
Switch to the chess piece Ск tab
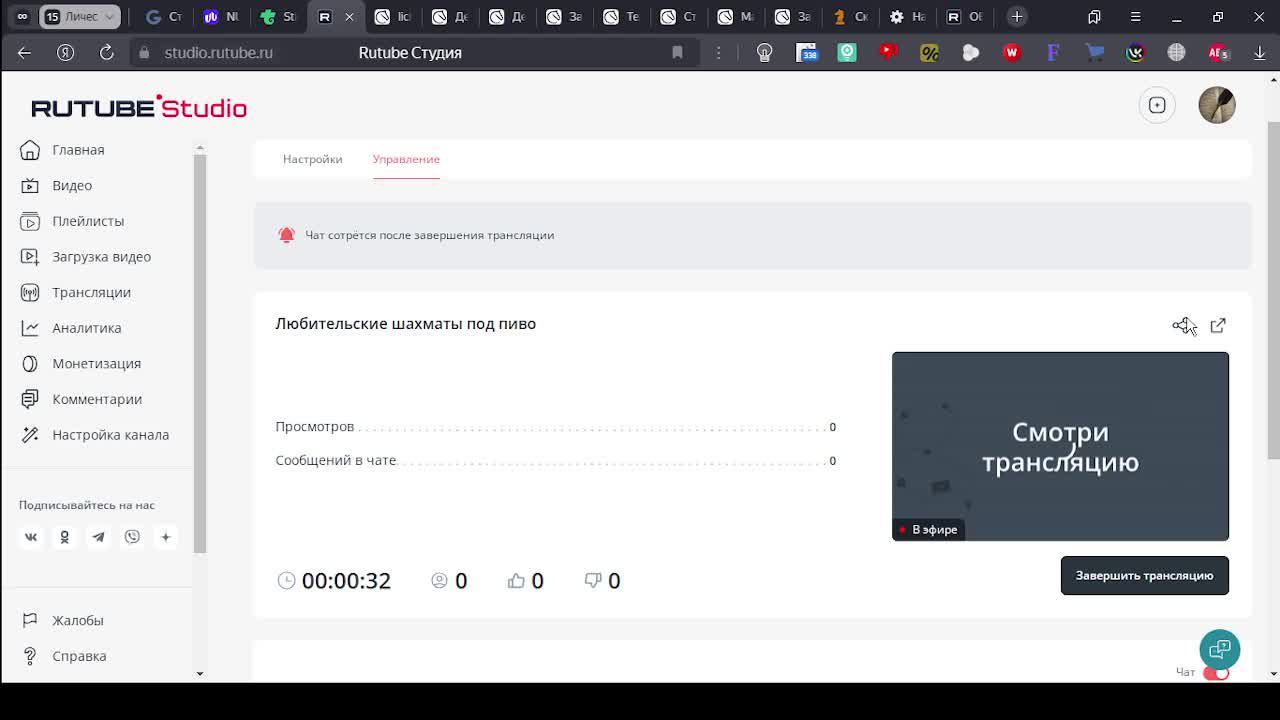pos(850,17)
